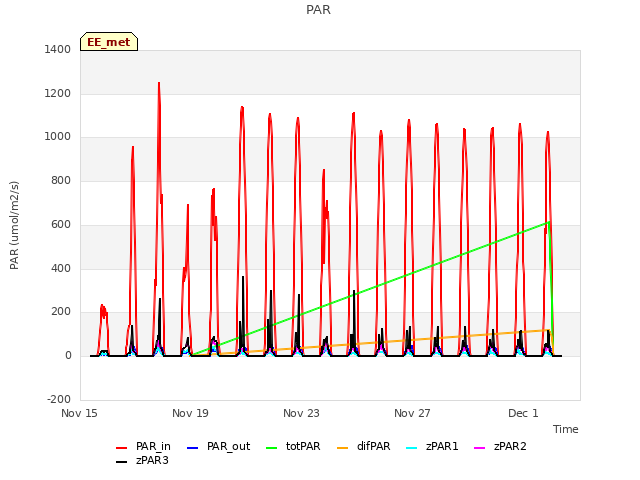Image resolution: width=640 pixels, height=480 pixels.
Task: Click green totPAR legend color marker
Action: (x=271, y=448)
